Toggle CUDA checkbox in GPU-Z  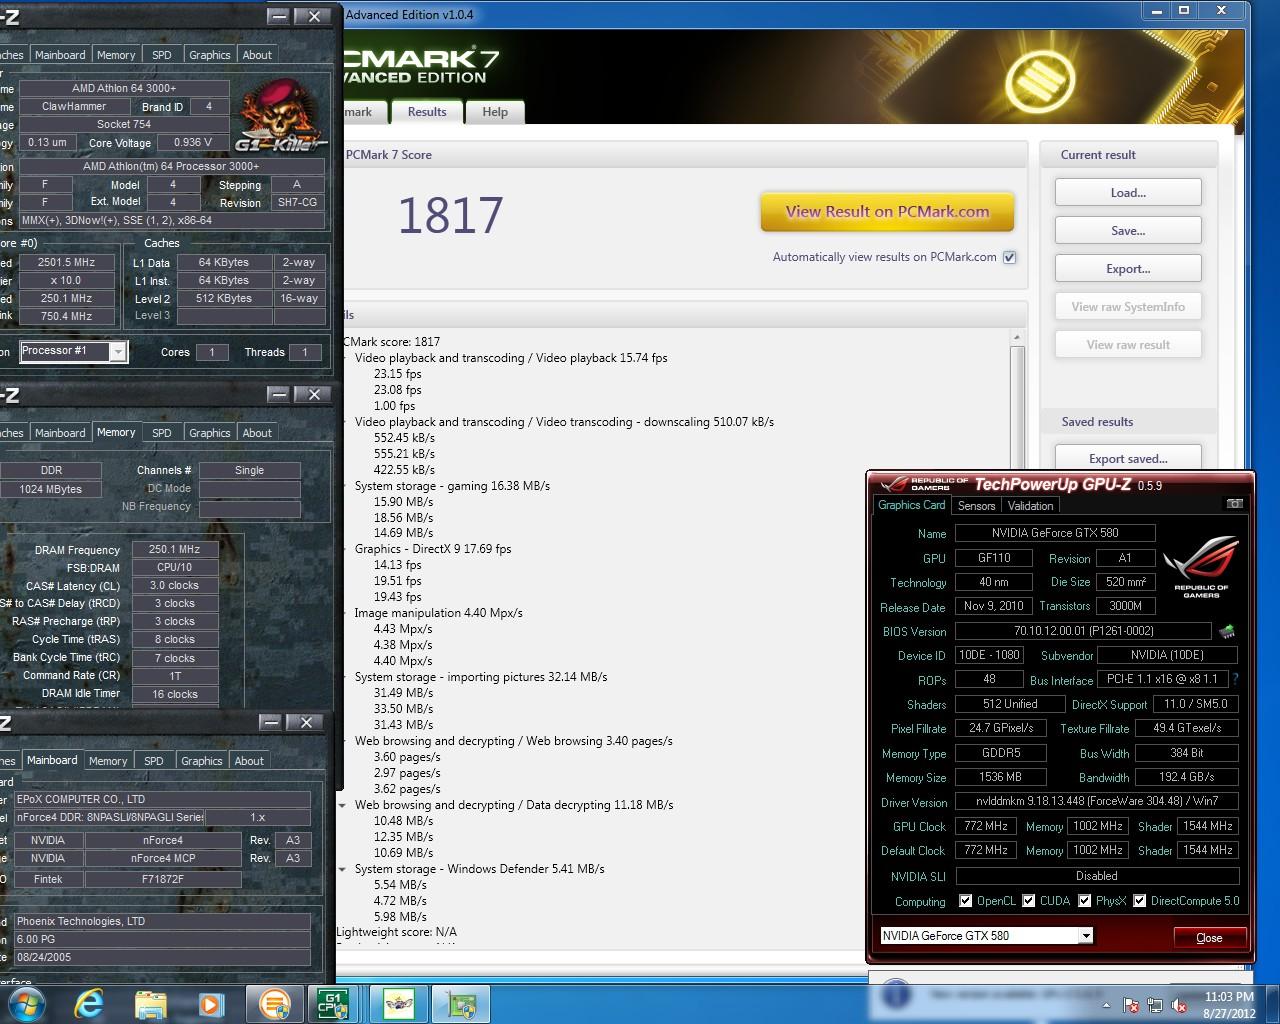(x=1028, y=901)
